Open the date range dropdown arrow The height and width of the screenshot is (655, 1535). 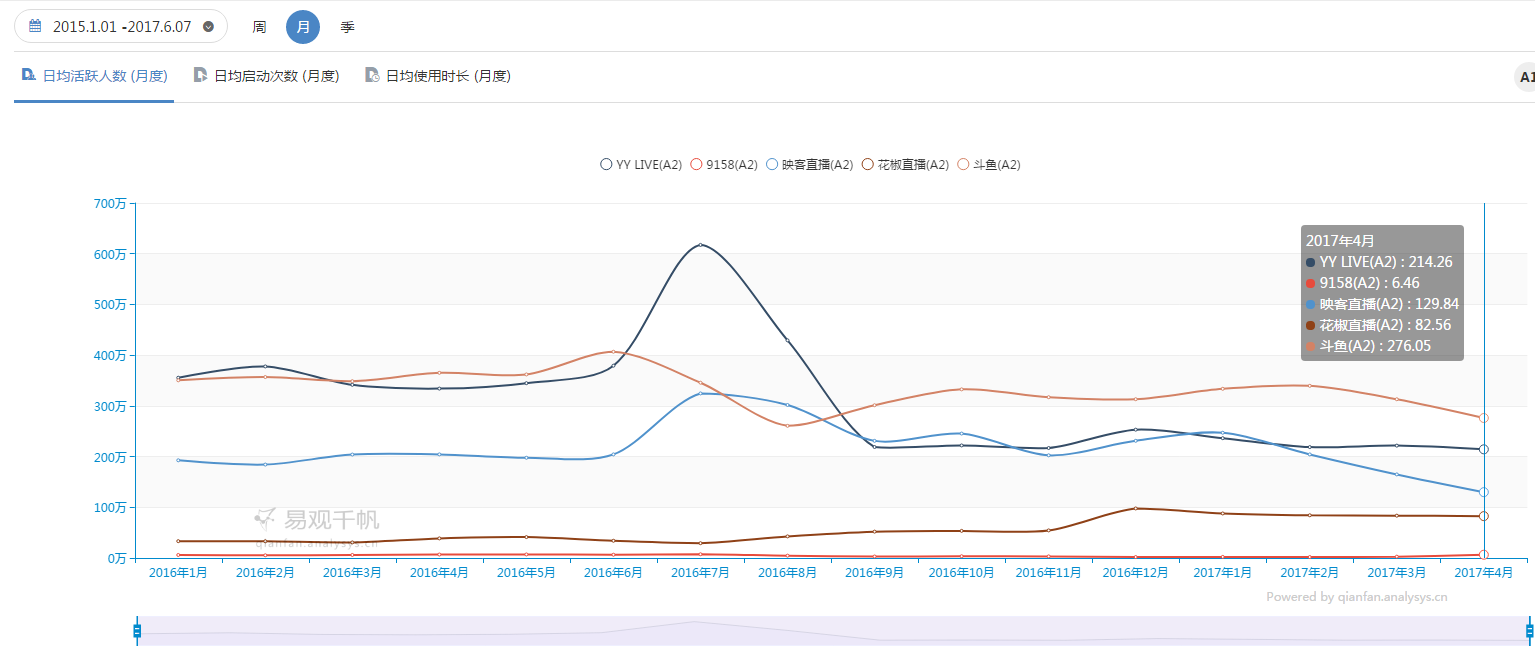(208, 27)
